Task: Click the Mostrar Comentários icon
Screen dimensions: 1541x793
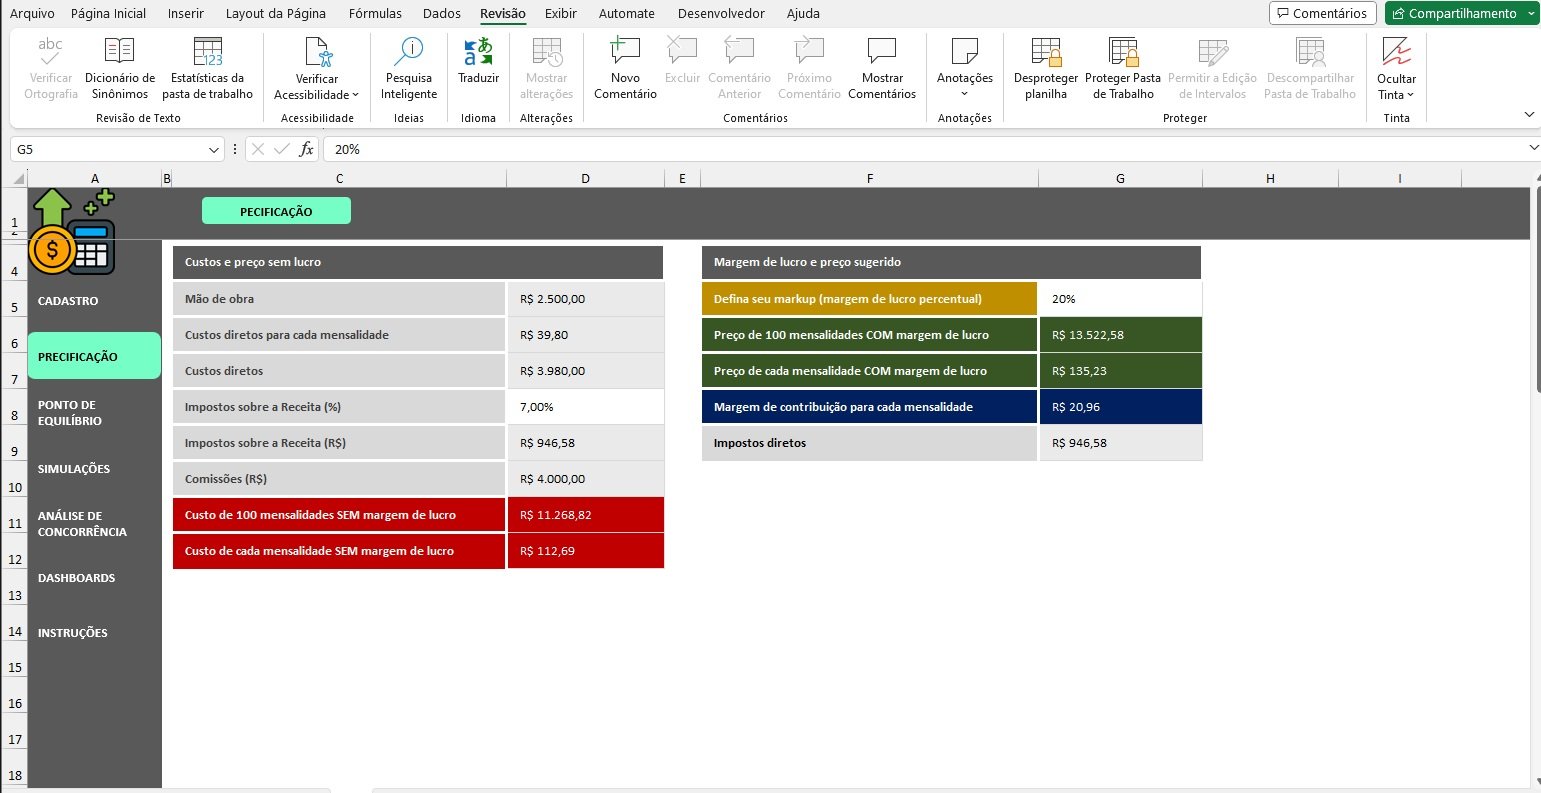Action: tap(881, 52)
